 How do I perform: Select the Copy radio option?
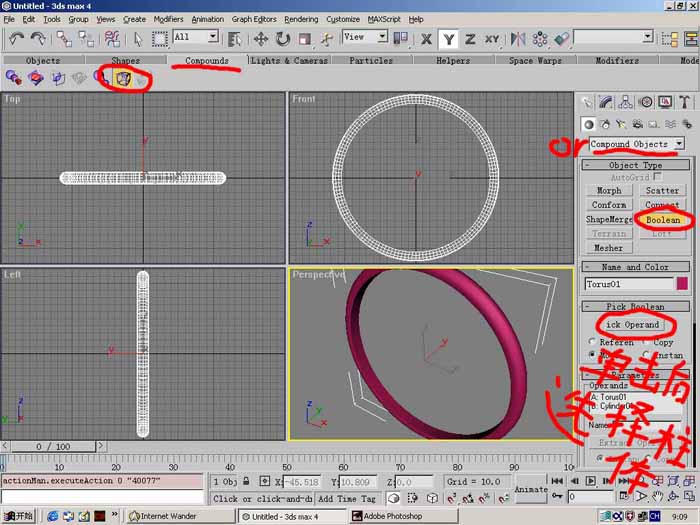pos(646,342)
